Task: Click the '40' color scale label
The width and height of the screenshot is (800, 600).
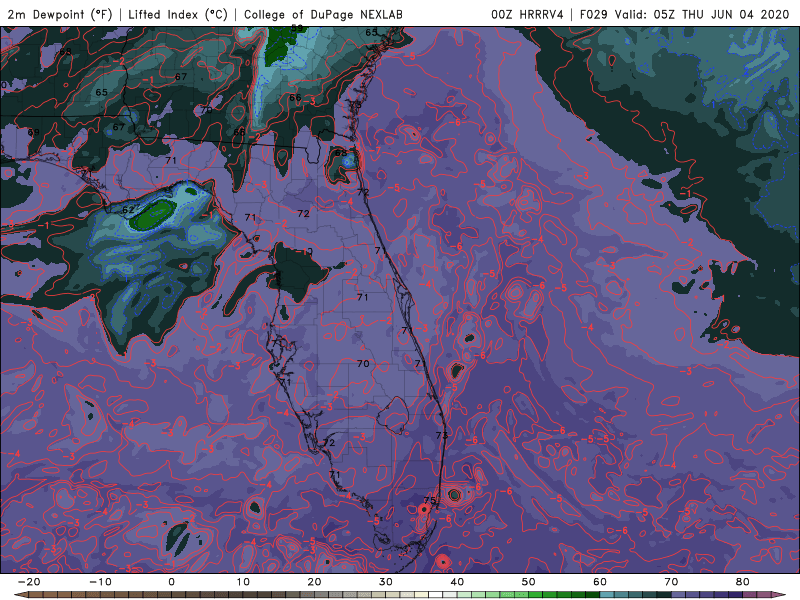Action: pyautogui.click(x=457, y=582)
